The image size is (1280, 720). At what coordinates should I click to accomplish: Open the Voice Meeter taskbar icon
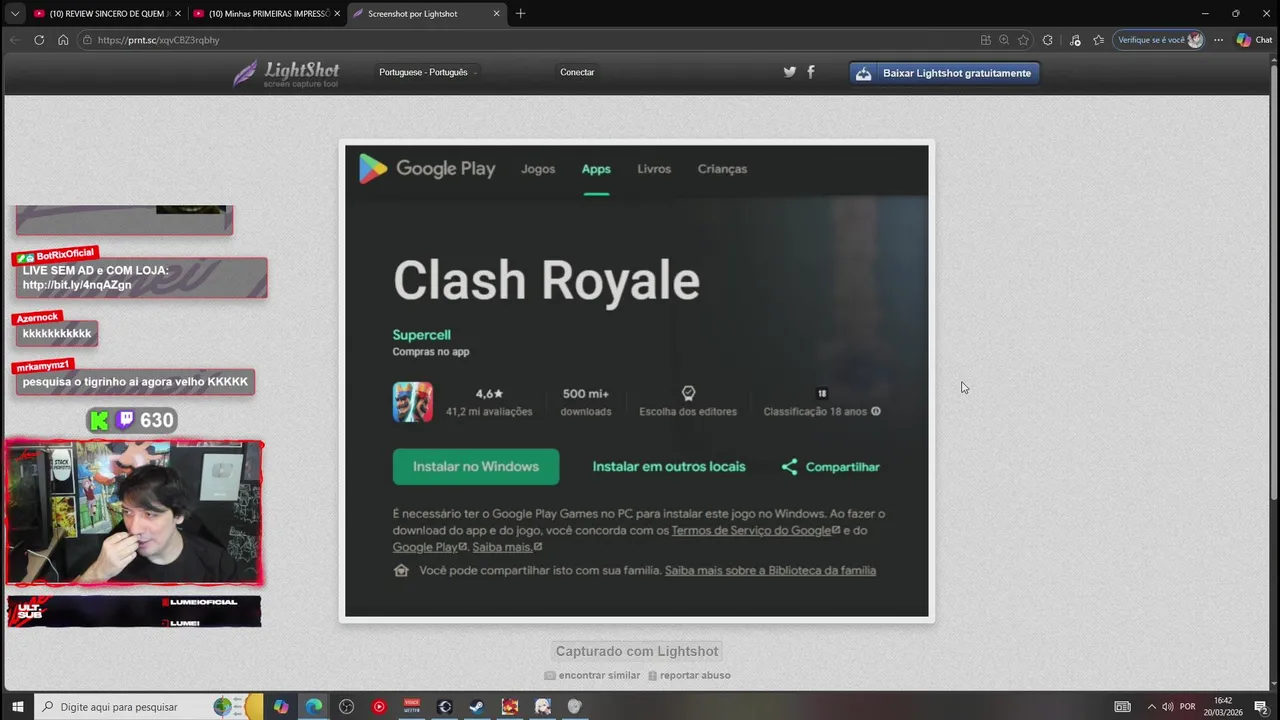coord(412,706)
